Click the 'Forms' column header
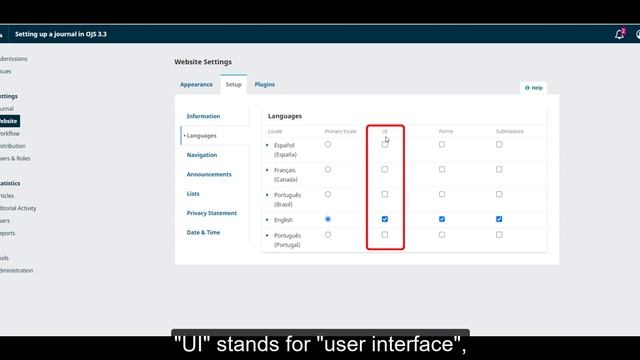The height and width of the screenshot is (360, 640). pyautogui.click(x=446, y=131)
